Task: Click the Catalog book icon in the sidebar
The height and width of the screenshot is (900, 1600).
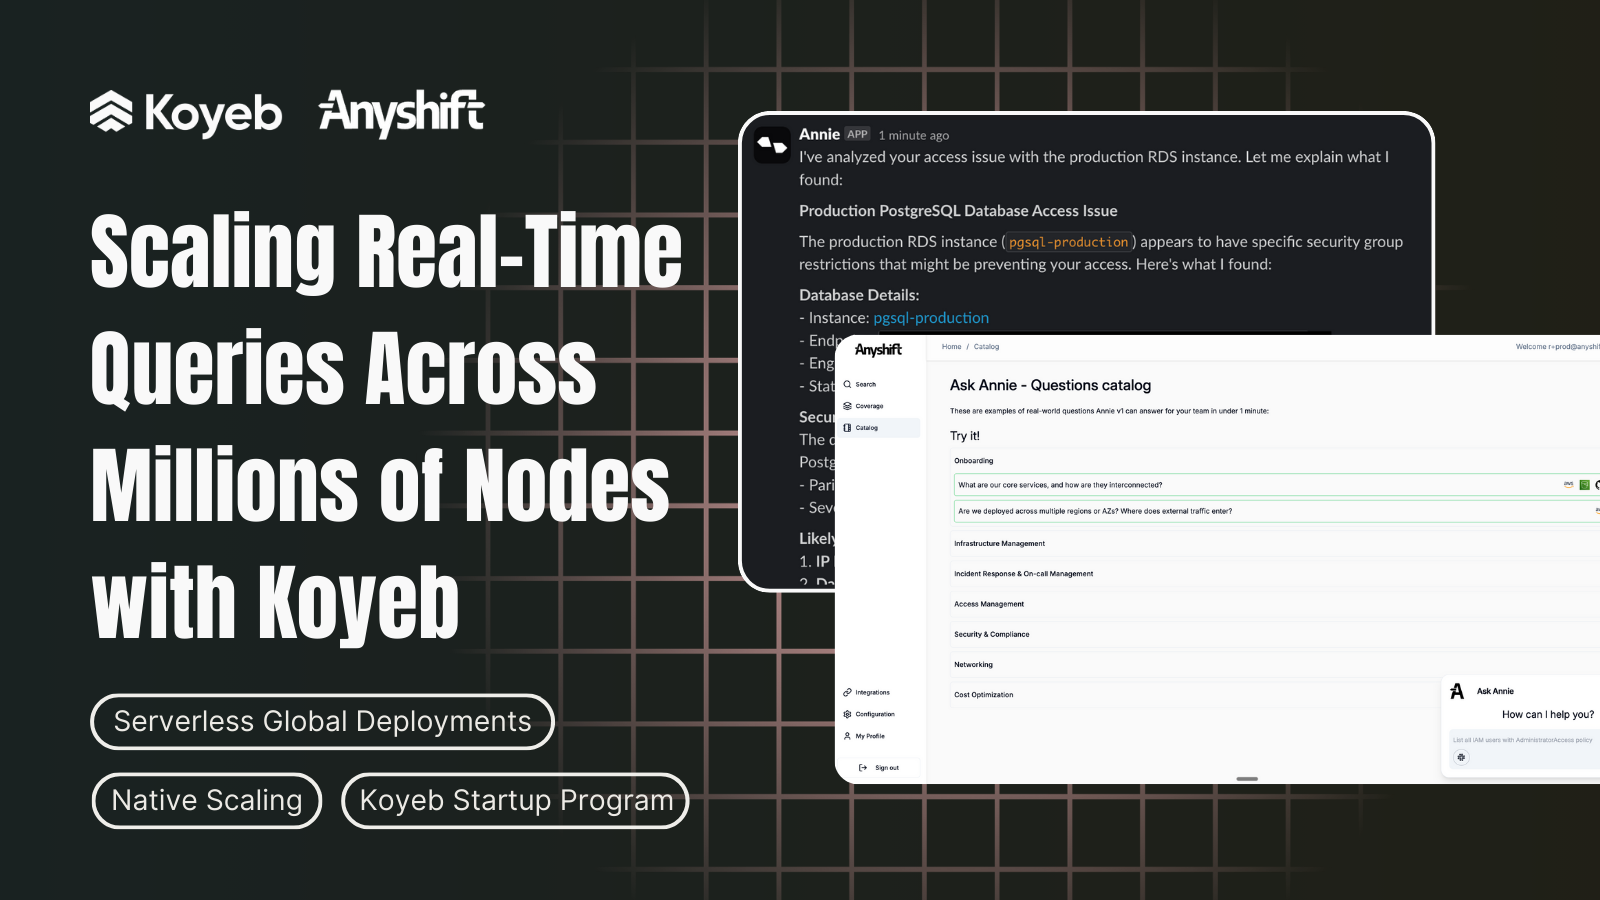Action: (848, 427)
